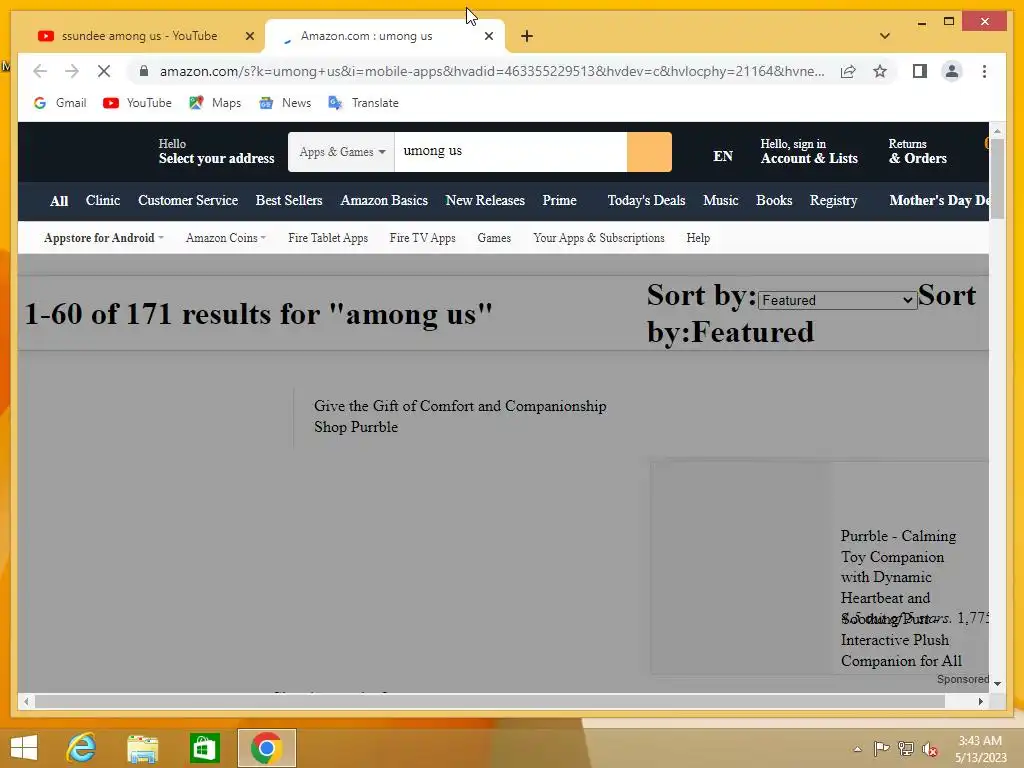Select your address link
Image resolution: width=1024 pixels, height=768 pixels.
(216, 152)
